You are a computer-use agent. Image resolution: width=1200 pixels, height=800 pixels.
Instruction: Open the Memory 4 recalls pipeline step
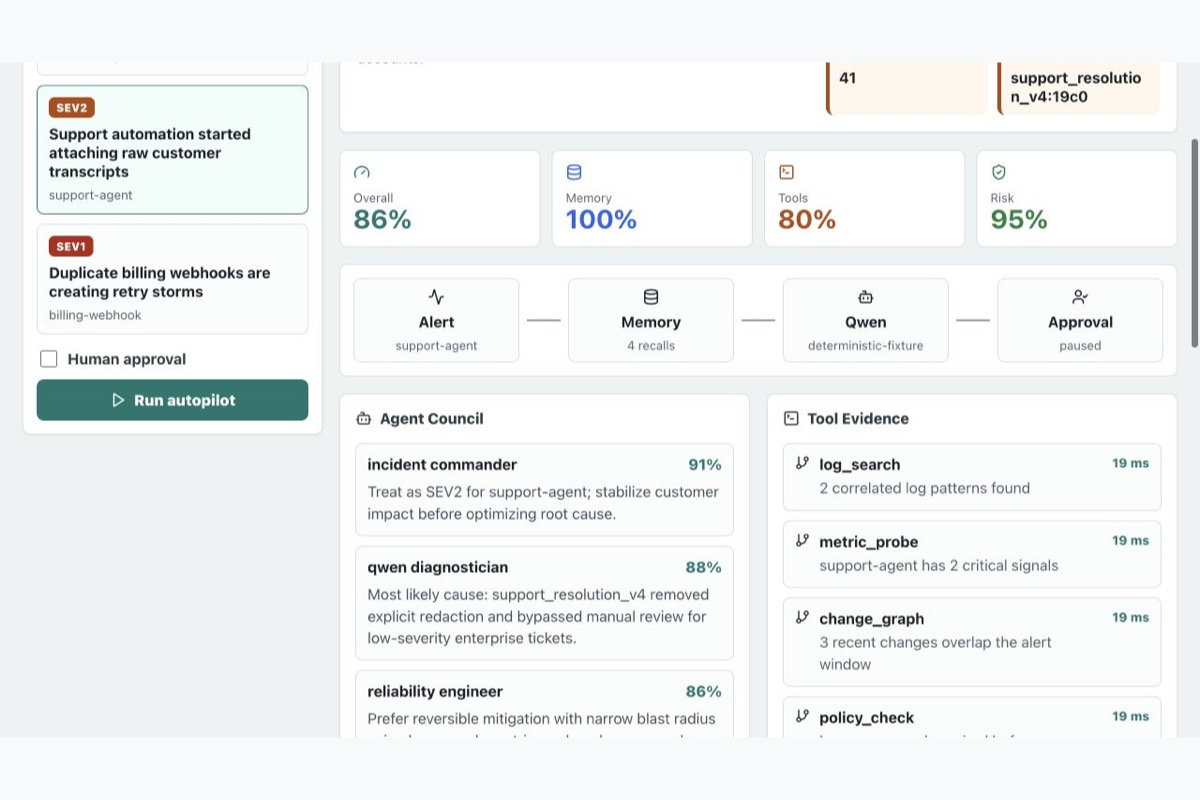[651, 320]
